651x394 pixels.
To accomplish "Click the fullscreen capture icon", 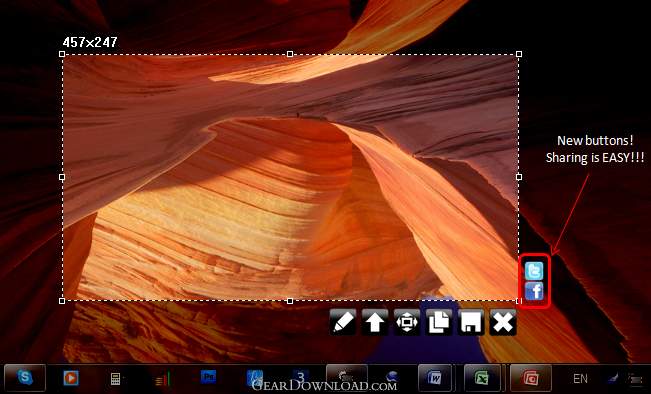I will (x=407, y=322).
